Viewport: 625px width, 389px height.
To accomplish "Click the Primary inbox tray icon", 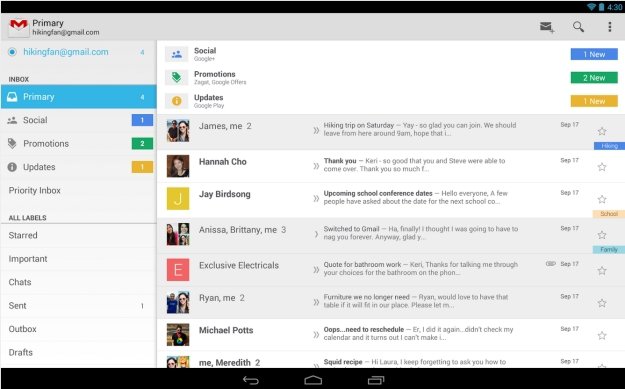I will coord(12,97).
